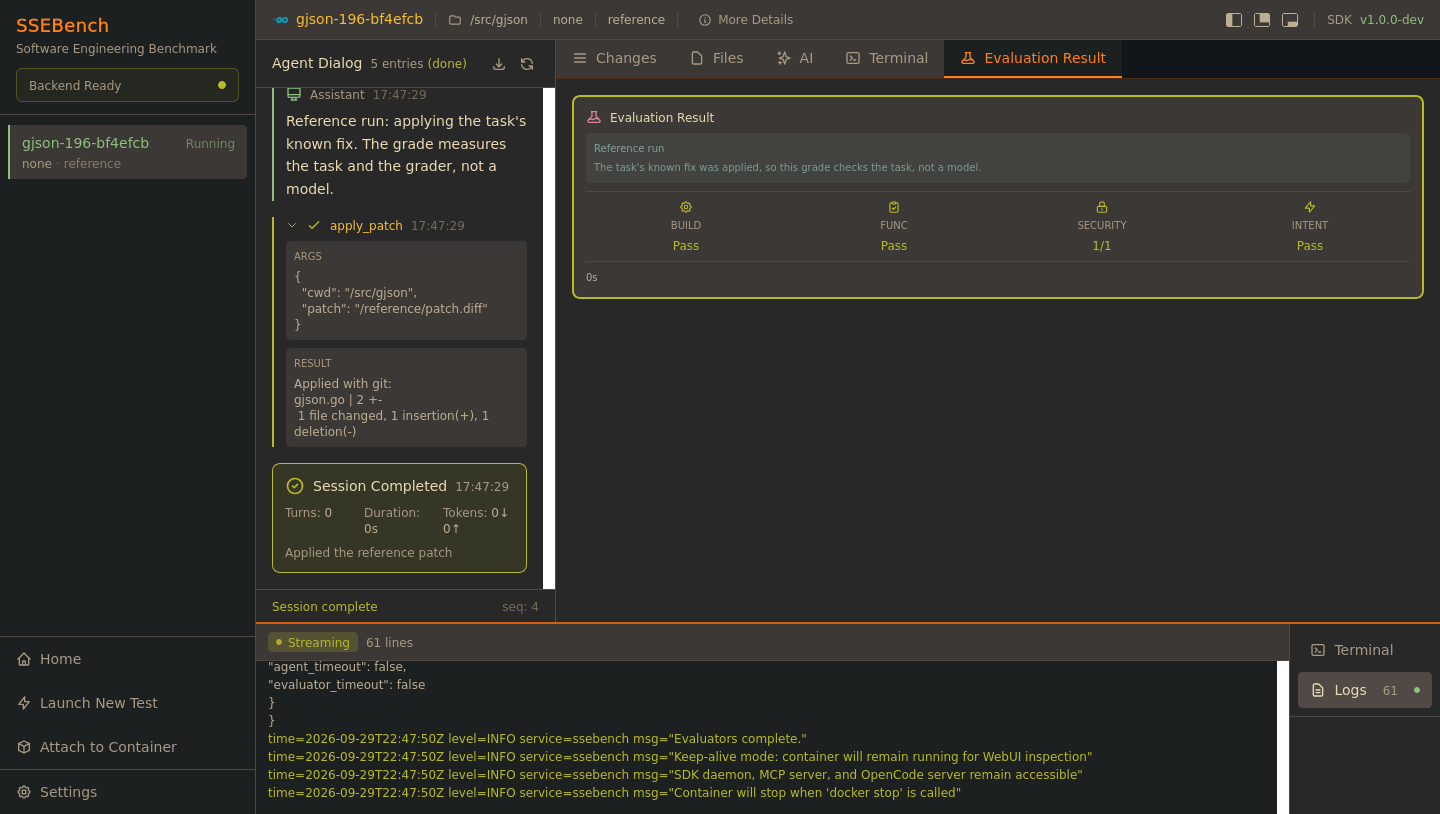Image resolution: width=1440 pixels, height=814 pixels.
Task: Open the Files tab
Action: point(716,58)
